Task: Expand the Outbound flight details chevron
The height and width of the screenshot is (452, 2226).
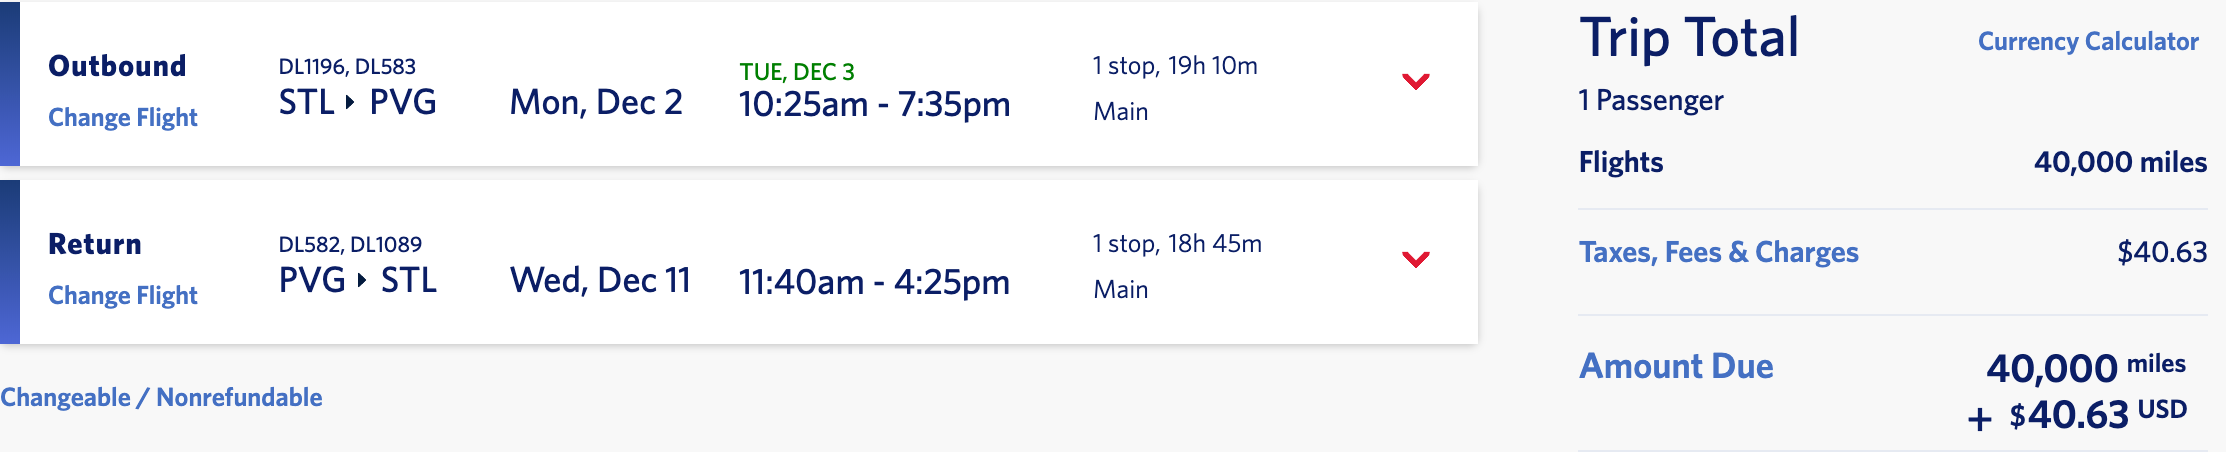Action: pyautogui.click(x=1415, y=82)
